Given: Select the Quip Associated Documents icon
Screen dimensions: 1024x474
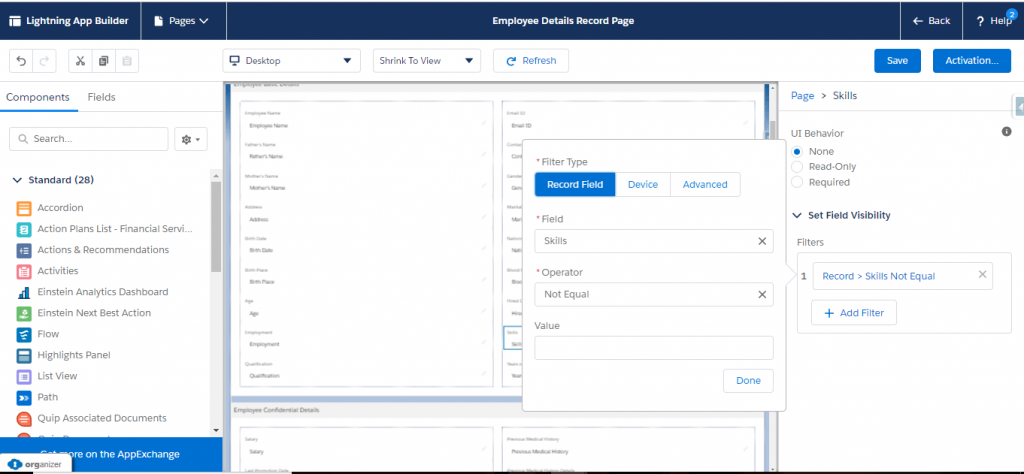Looking at the screenshot, I should (24, 419).
